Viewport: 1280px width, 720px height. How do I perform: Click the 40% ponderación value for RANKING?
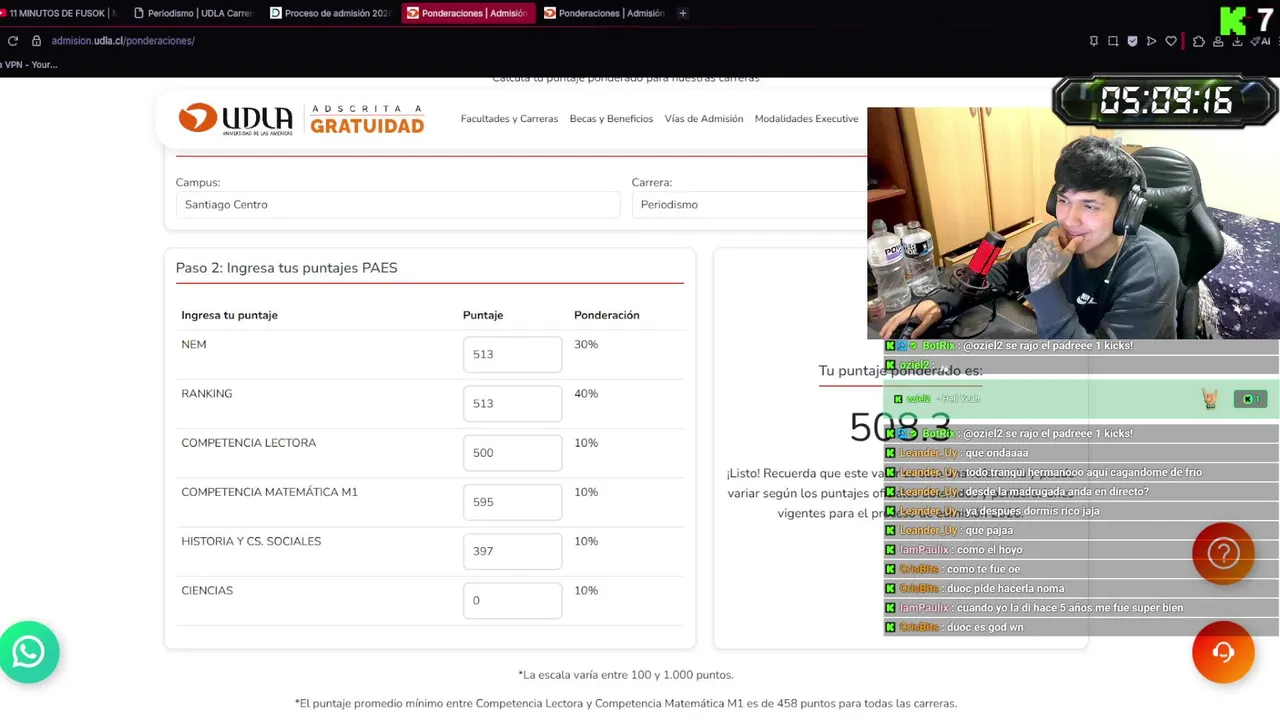(586, 394)
